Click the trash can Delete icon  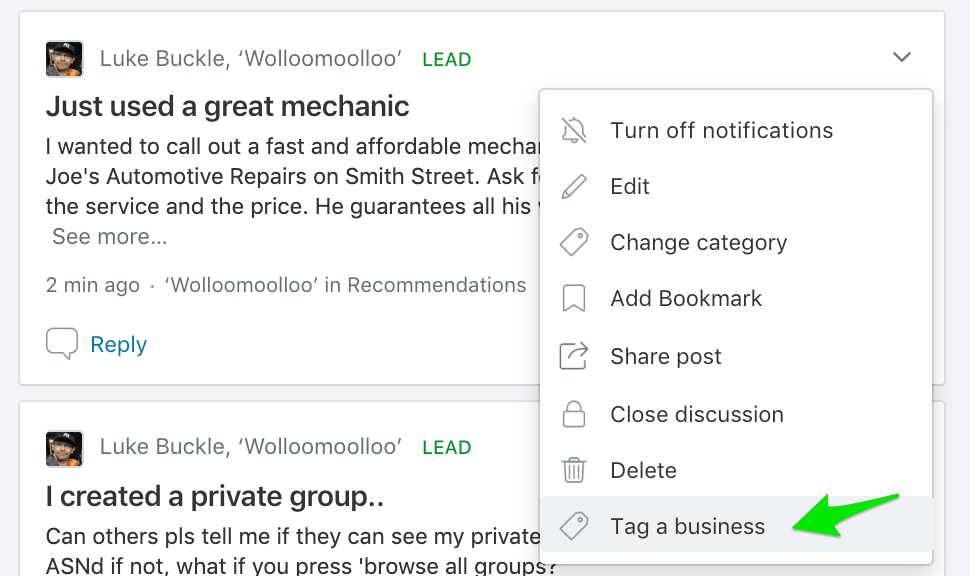click(573, 470)
